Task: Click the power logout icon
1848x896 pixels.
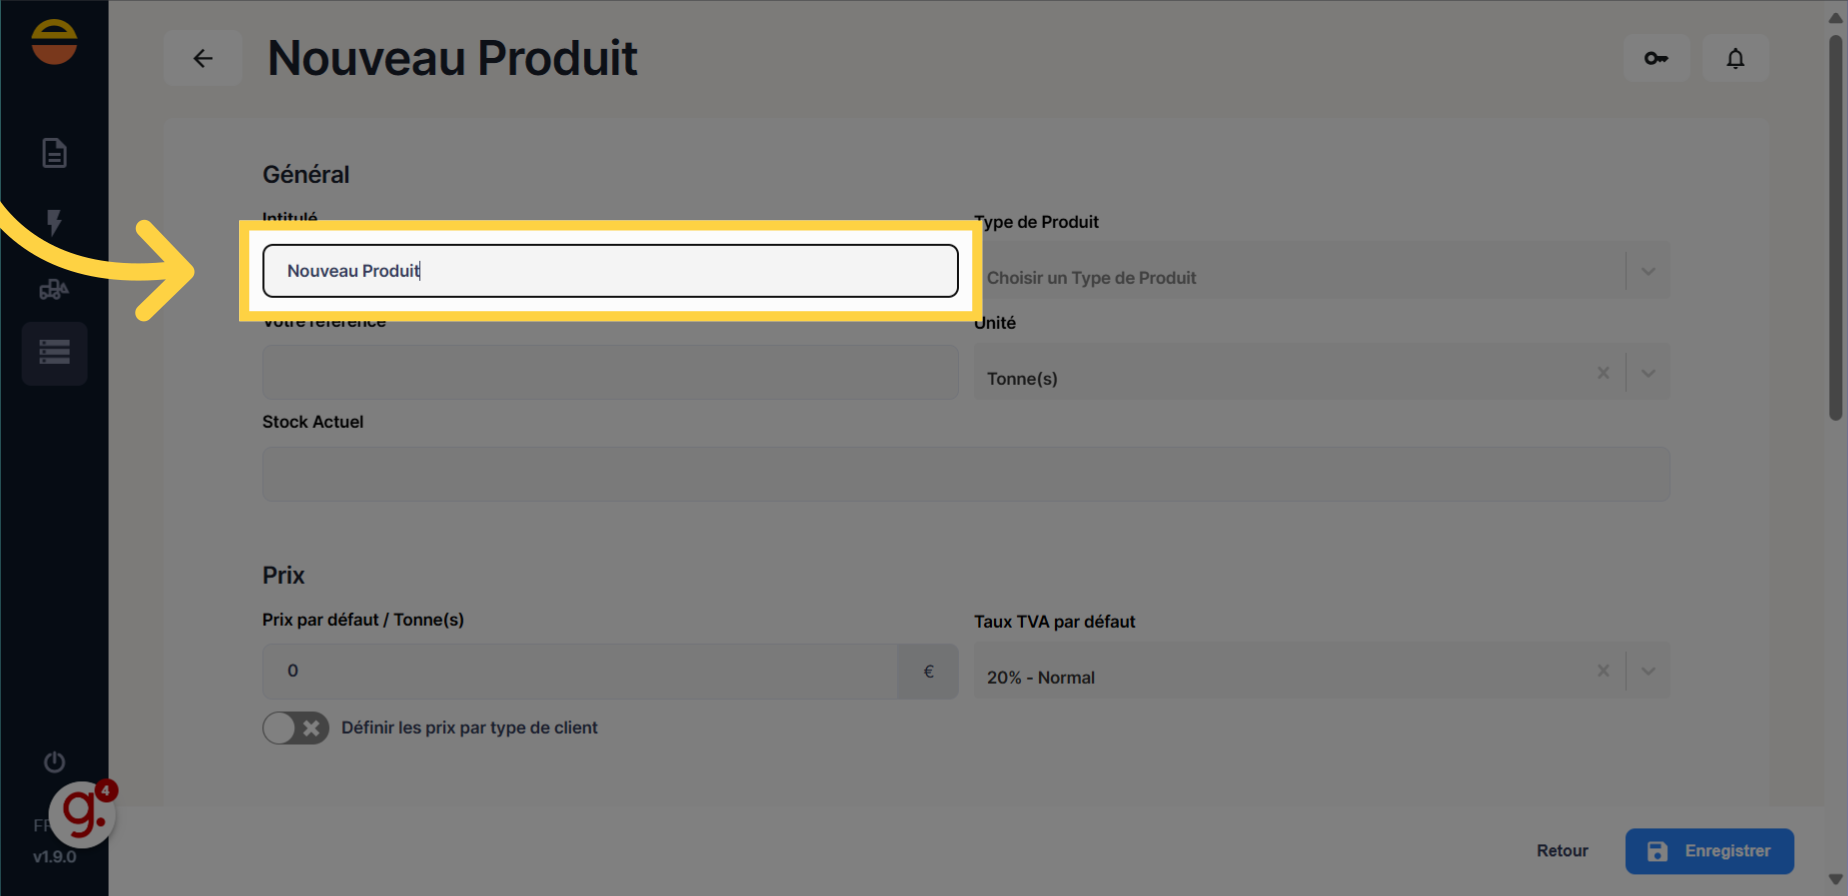Action: point(54,762)
